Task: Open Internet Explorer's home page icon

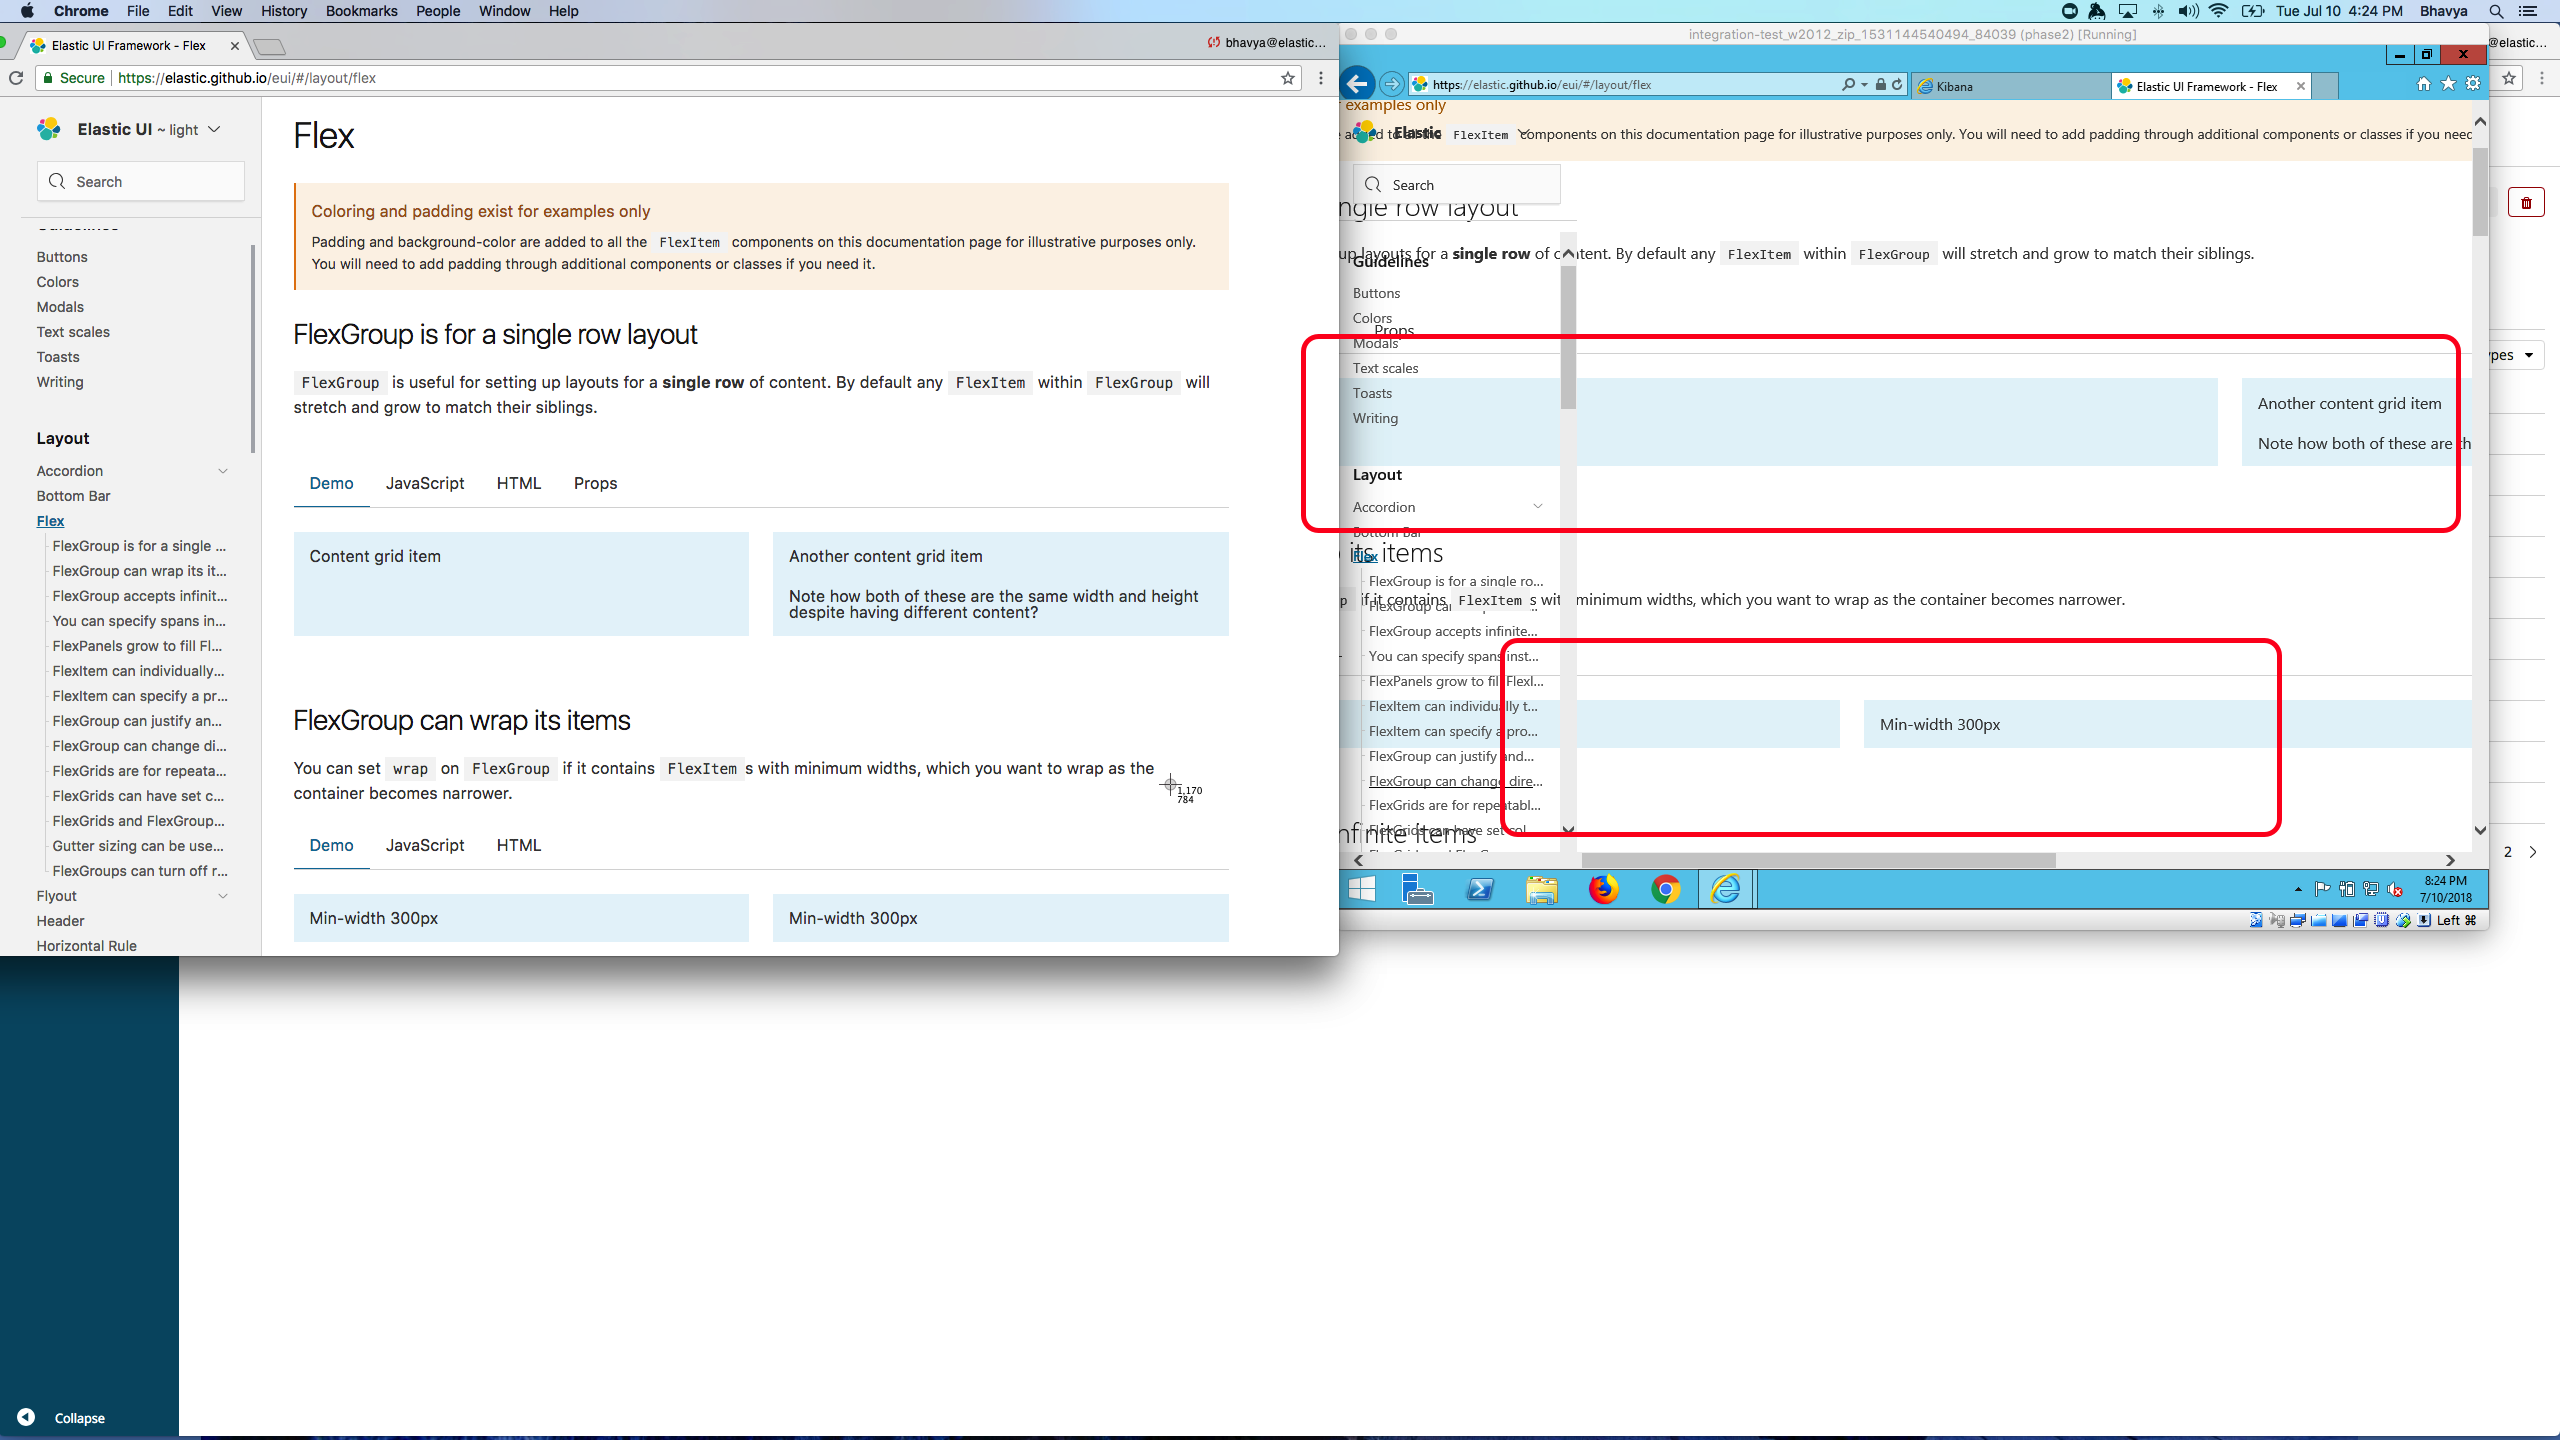Action: [2422, 84]
